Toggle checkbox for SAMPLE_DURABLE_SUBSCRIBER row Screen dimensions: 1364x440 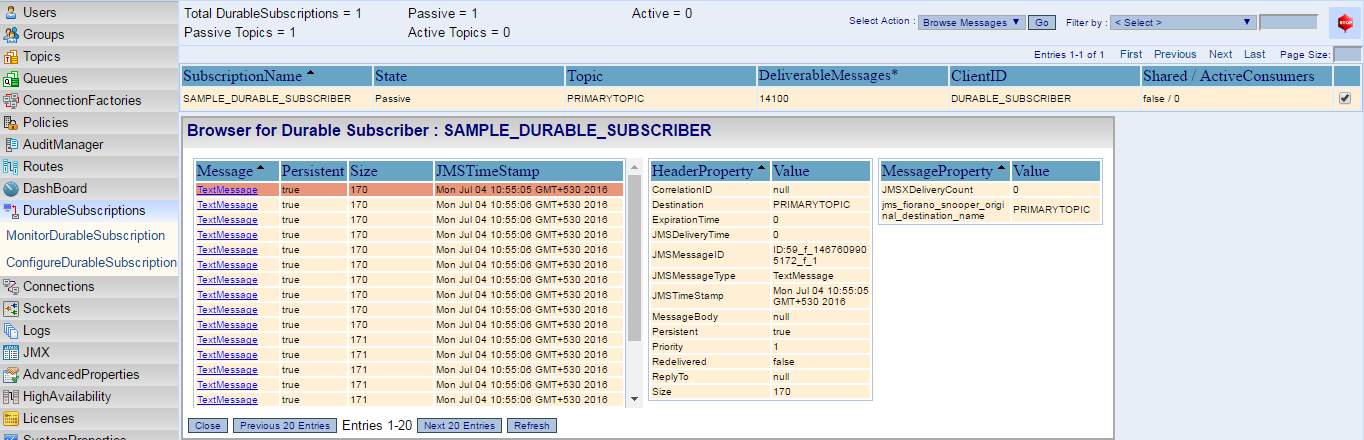click(1344, 98)
